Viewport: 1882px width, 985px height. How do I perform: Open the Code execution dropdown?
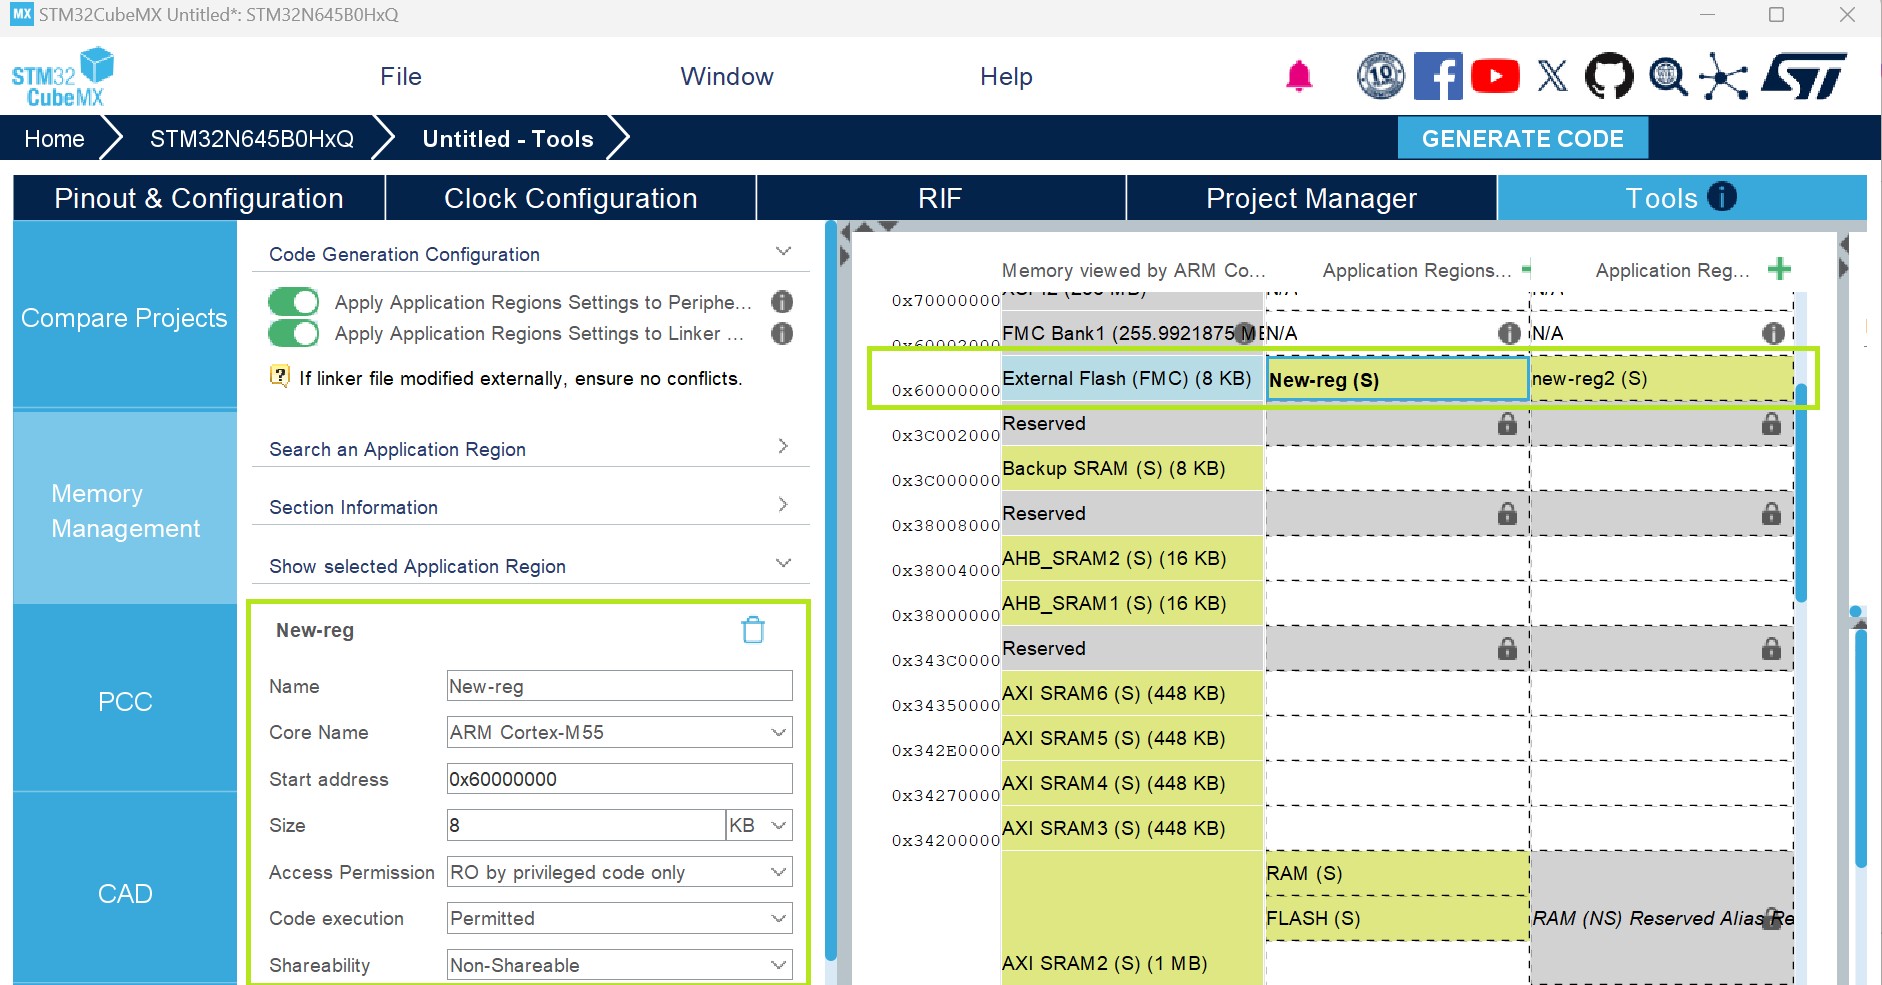pos(620,918)
